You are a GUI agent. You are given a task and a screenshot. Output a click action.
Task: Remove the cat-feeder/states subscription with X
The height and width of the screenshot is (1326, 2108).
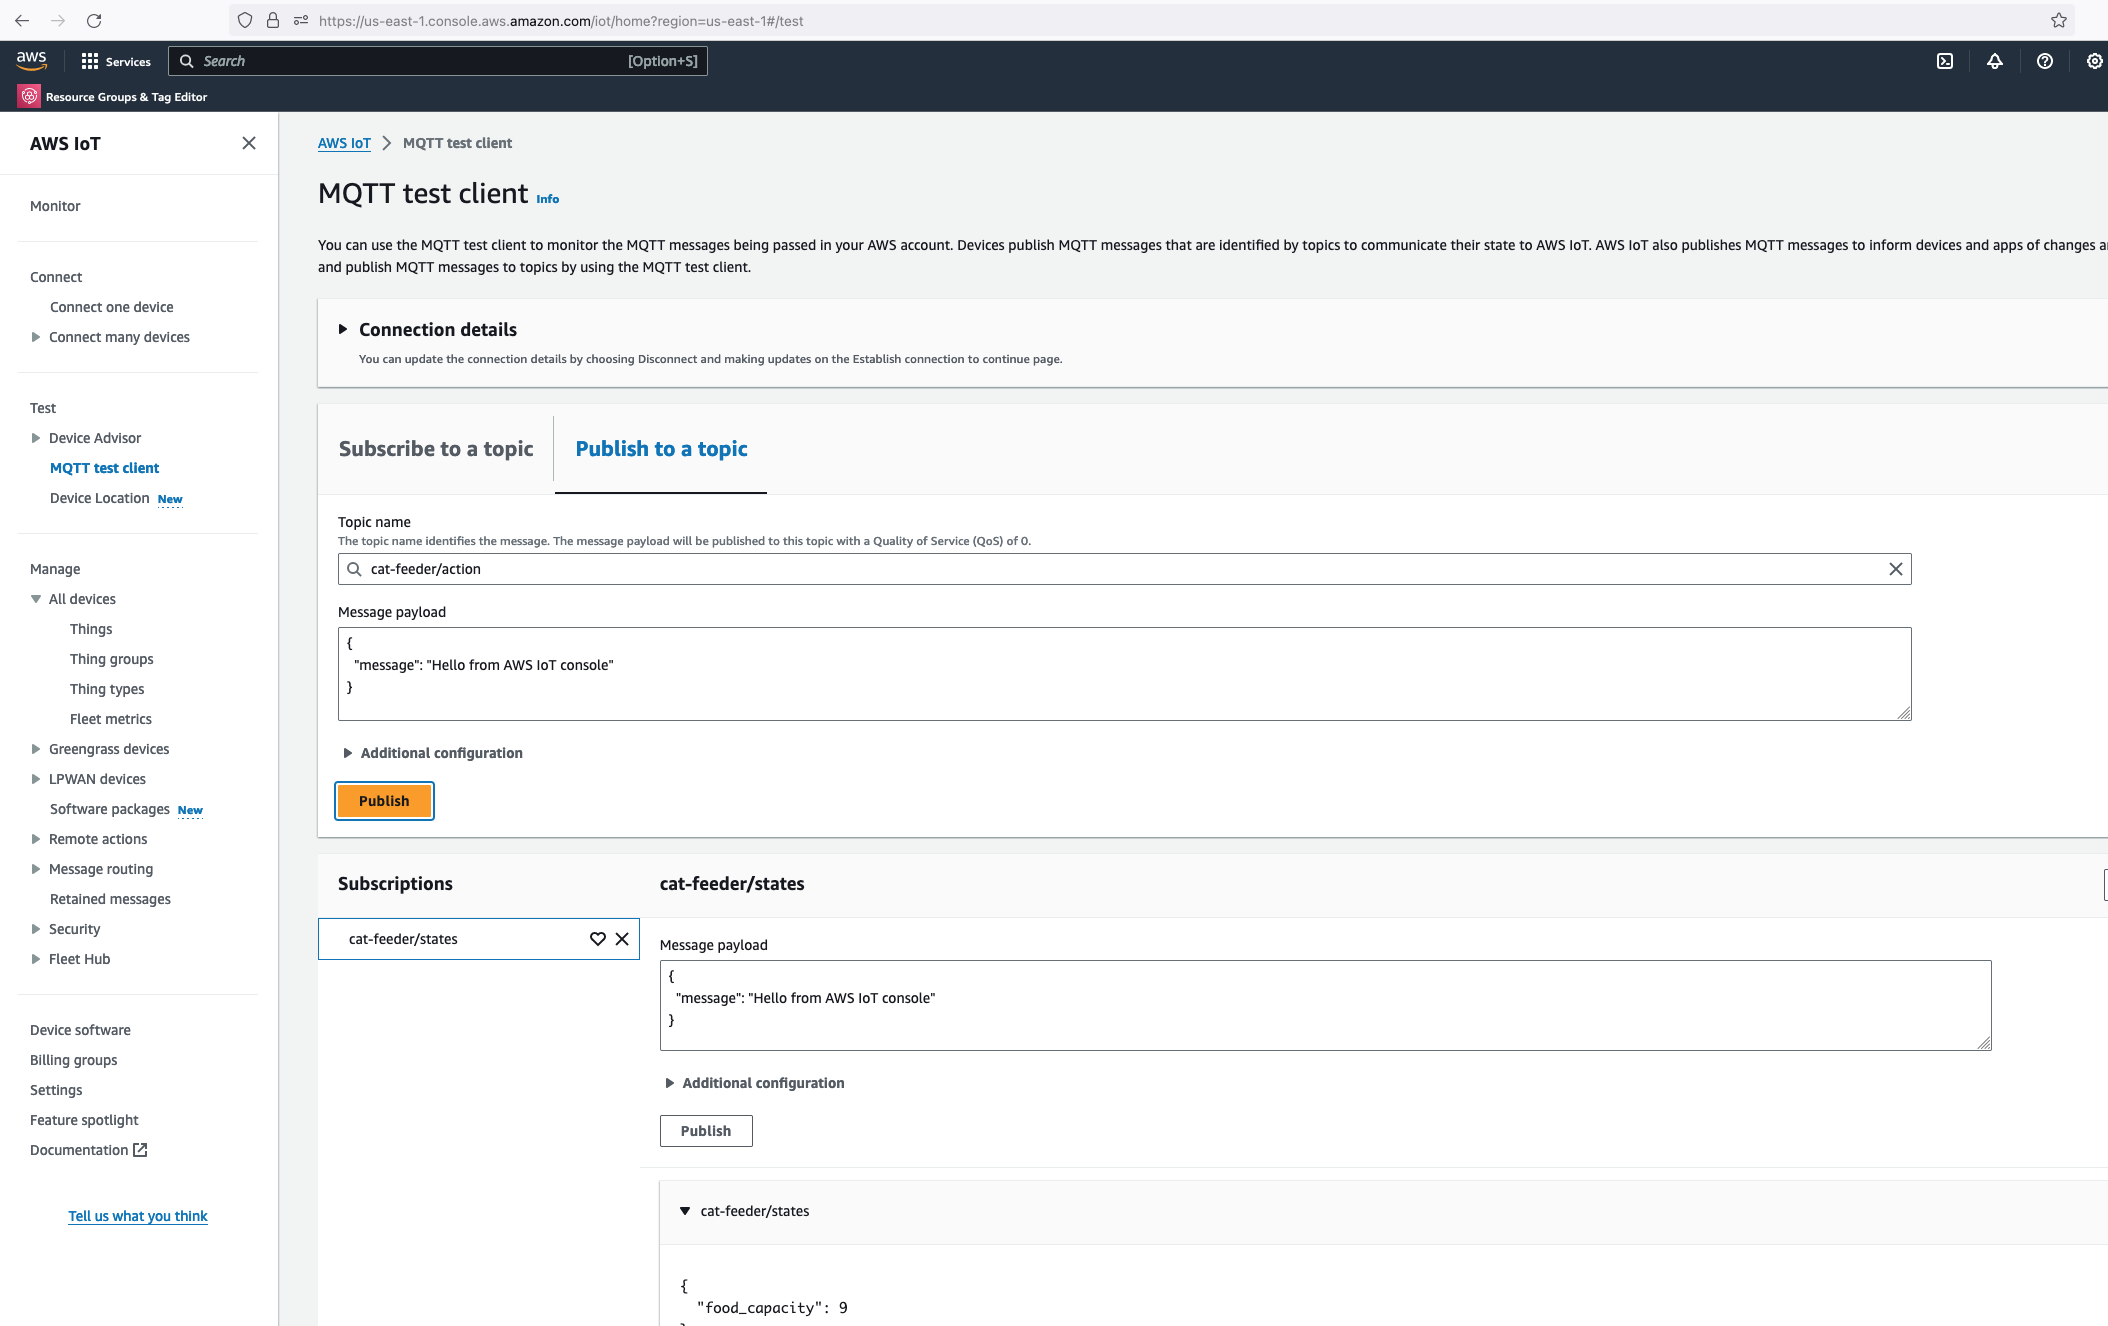click(x=622, y=939)
